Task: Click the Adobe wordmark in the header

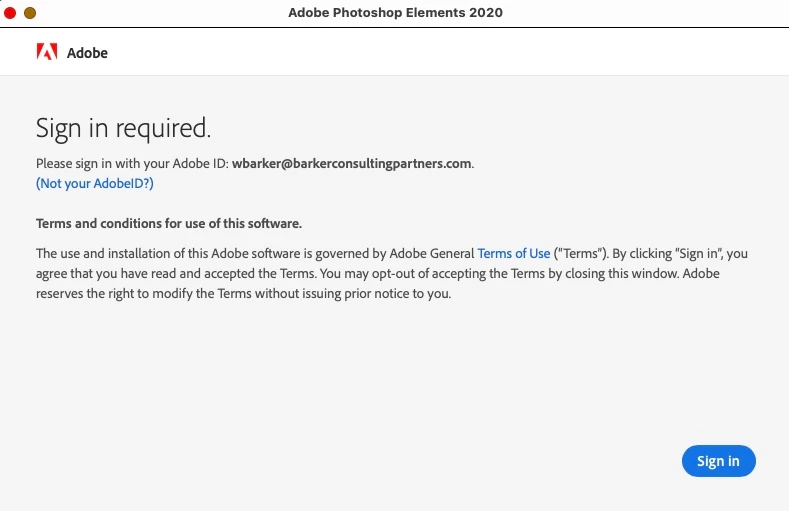Action: [87, 53]
